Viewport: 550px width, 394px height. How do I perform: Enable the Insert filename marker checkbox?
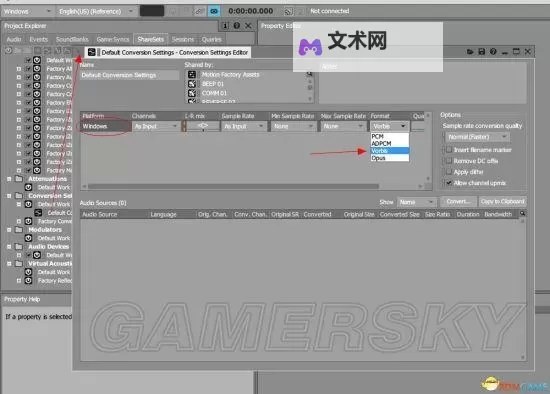tap(449, 150)
